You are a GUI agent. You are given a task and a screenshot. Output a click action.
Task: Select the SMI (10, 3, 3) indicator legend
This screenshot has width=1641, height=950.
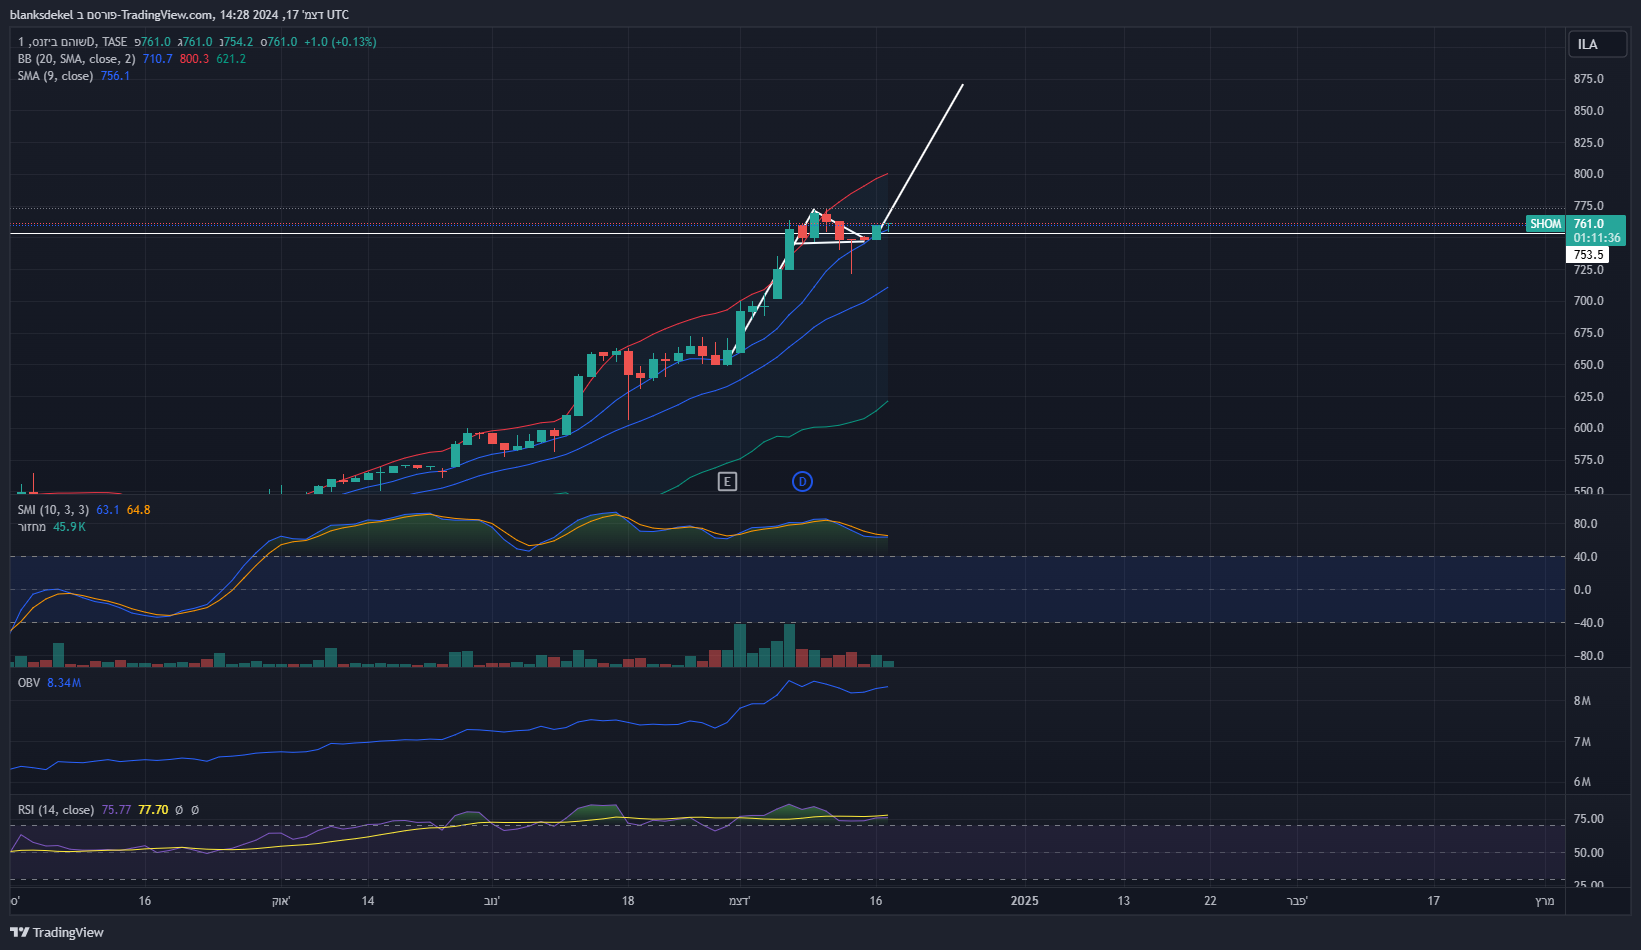tap(53, 510)
